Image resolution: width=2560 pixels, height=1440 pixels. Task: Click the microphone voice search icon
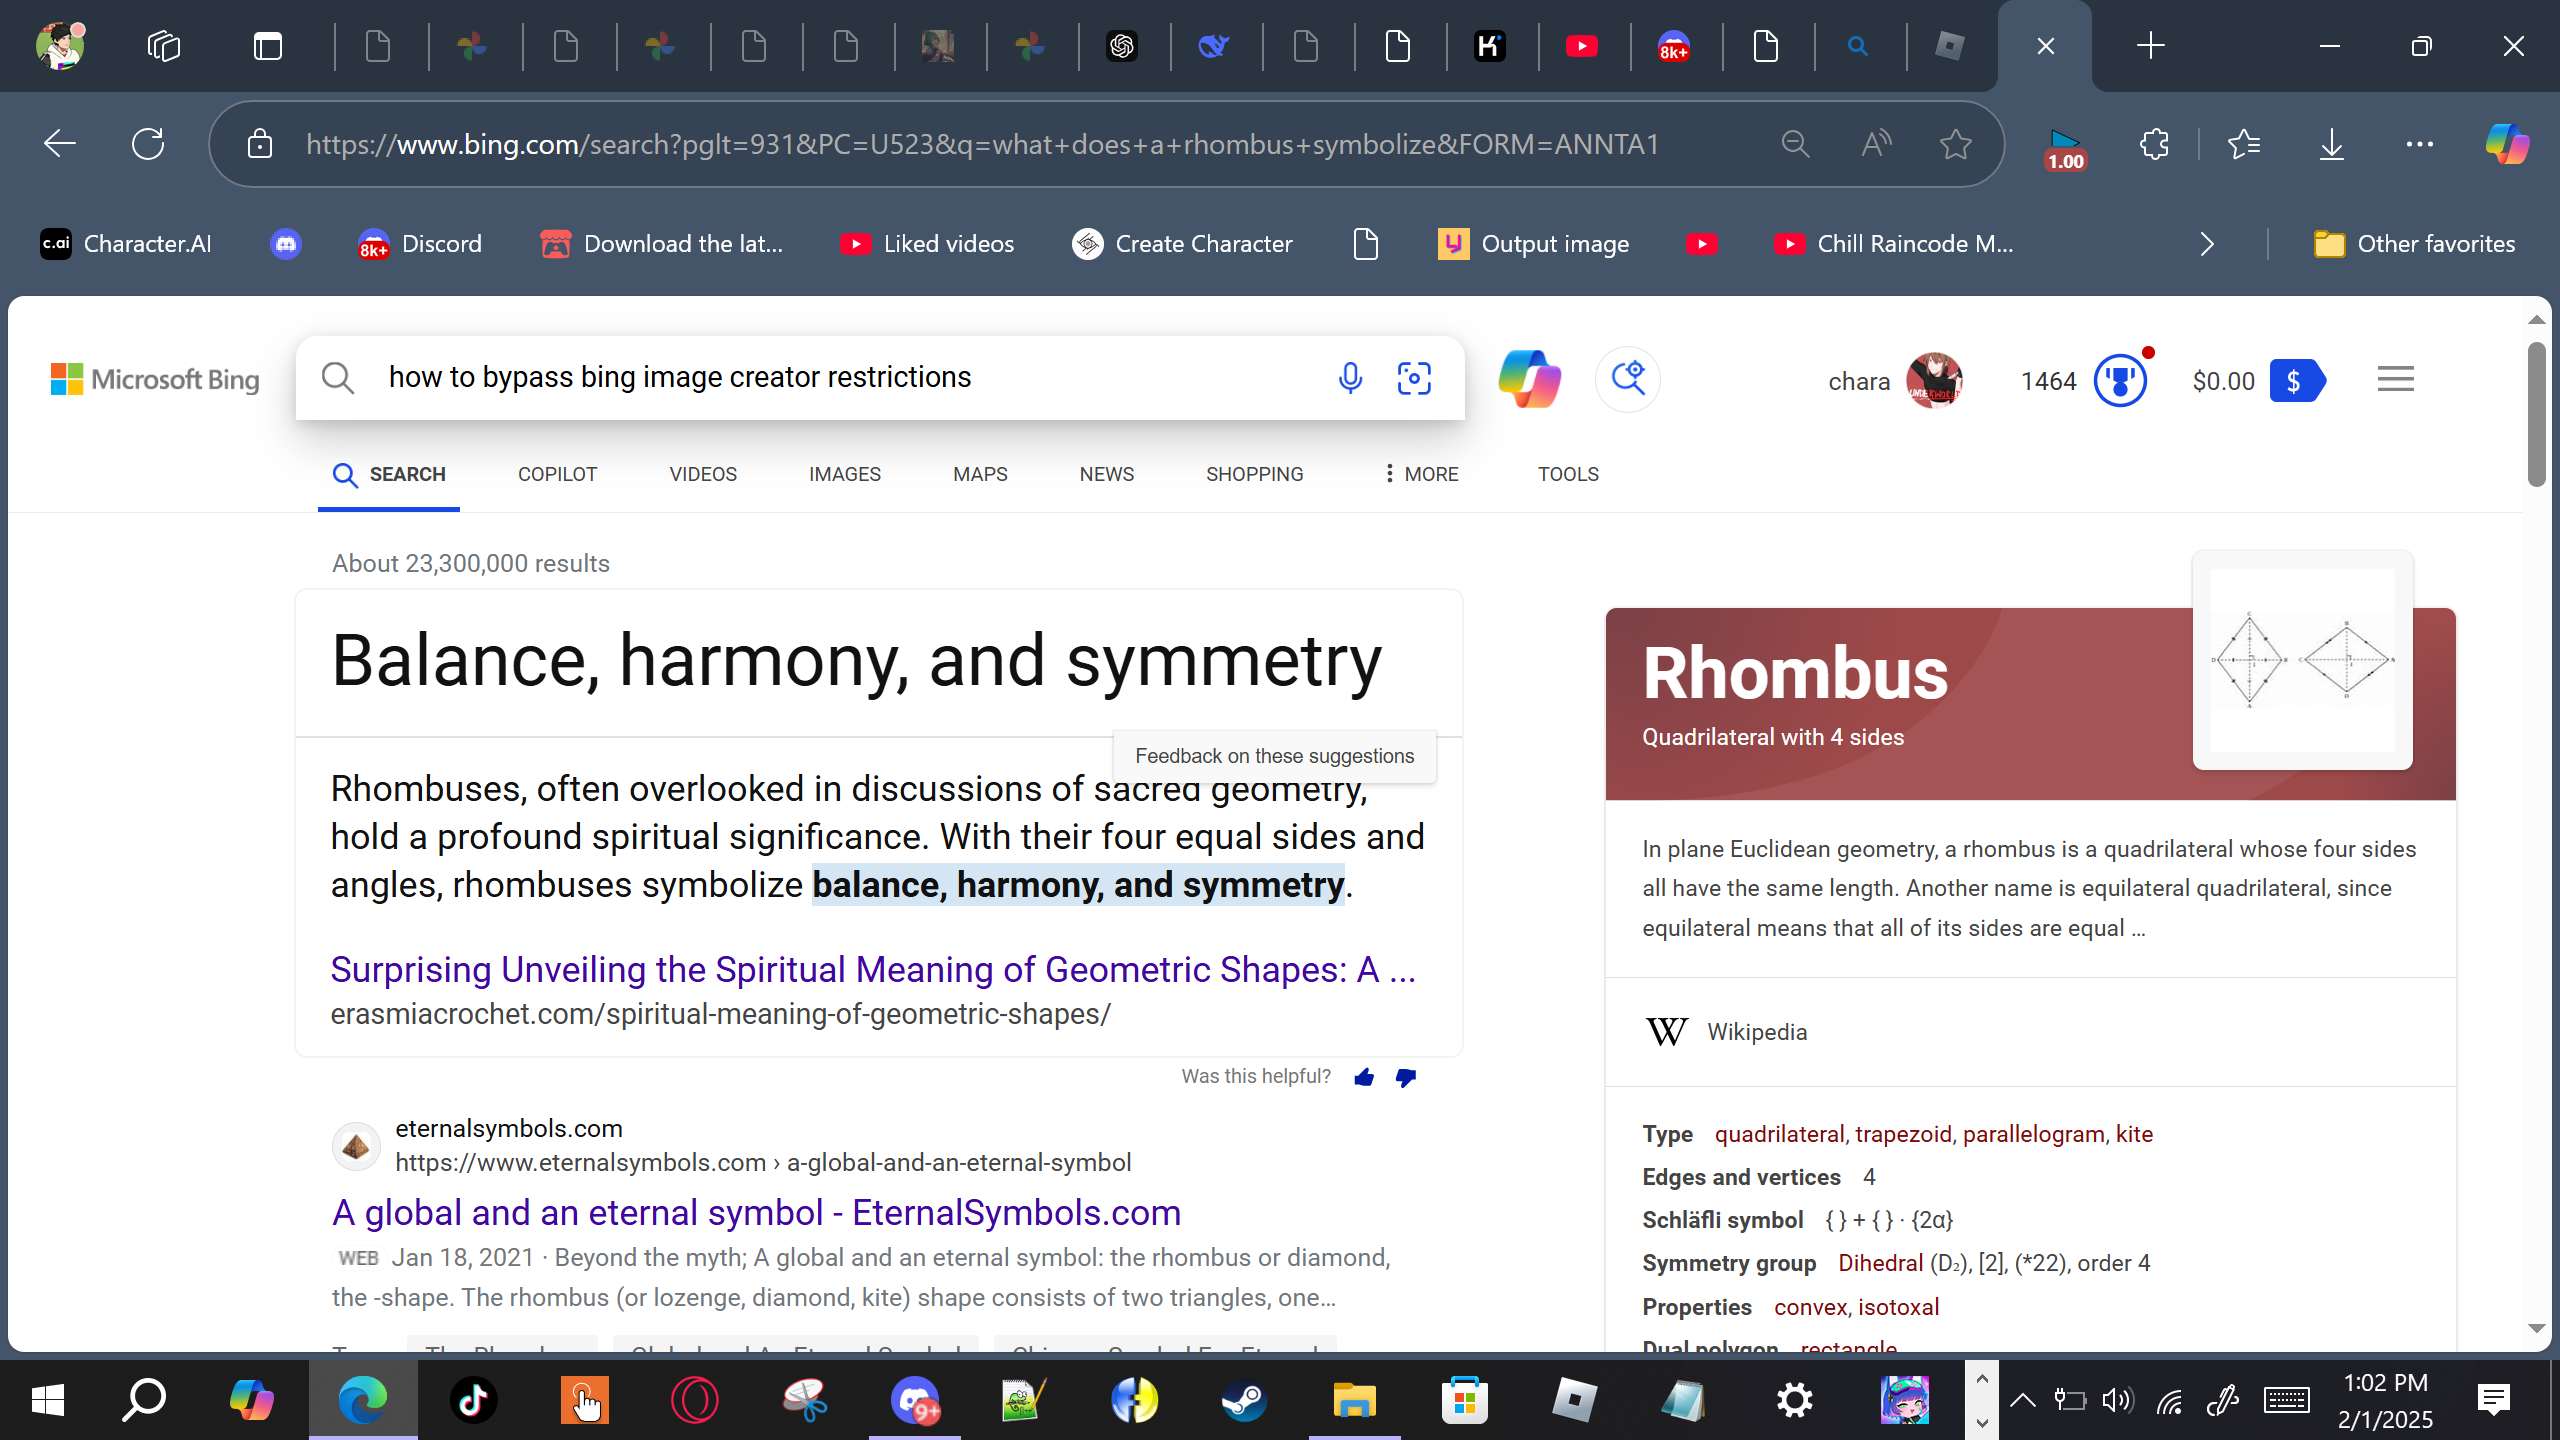coord(1350,378)
